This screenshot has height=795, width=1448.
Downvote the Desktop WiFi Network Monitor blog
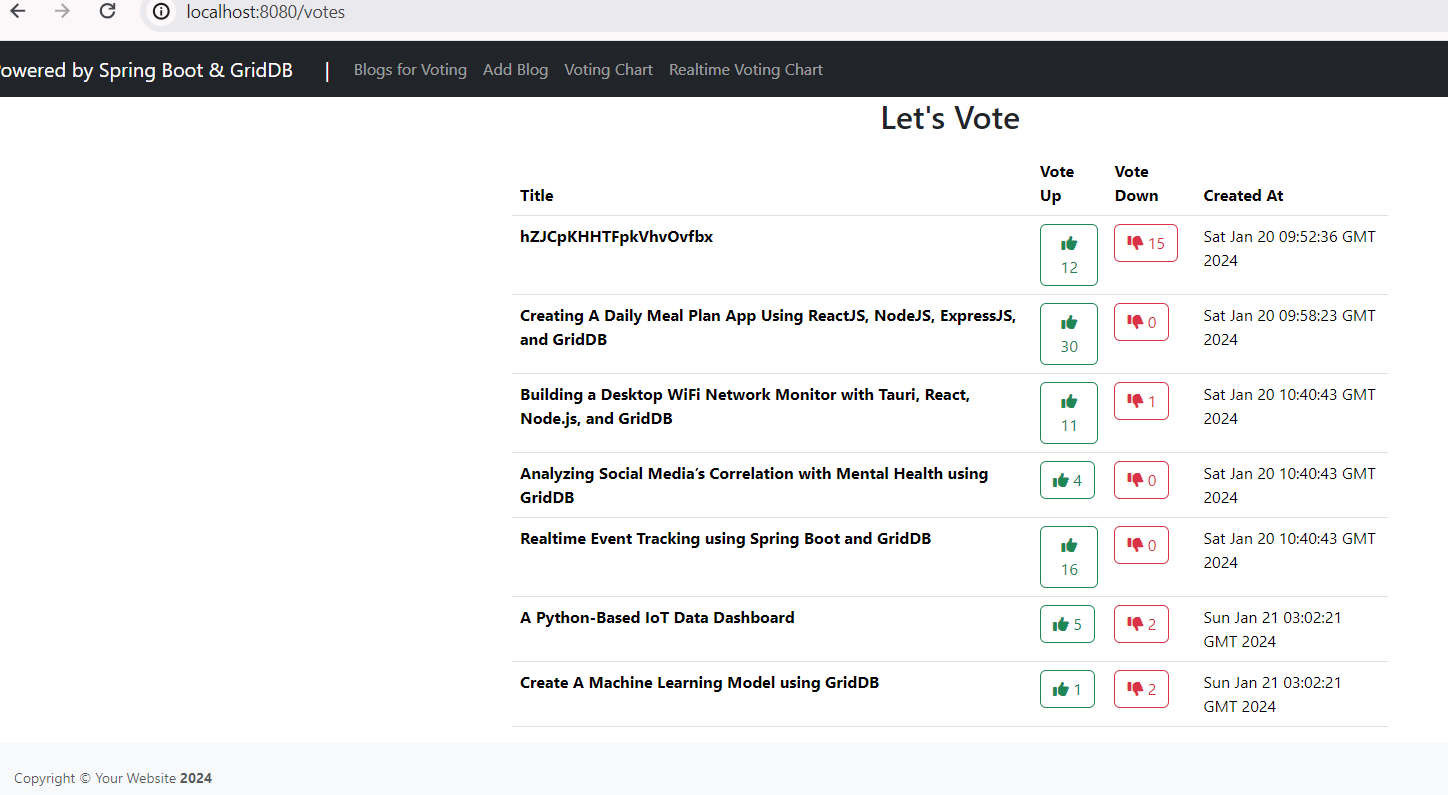click(1141, 401)
